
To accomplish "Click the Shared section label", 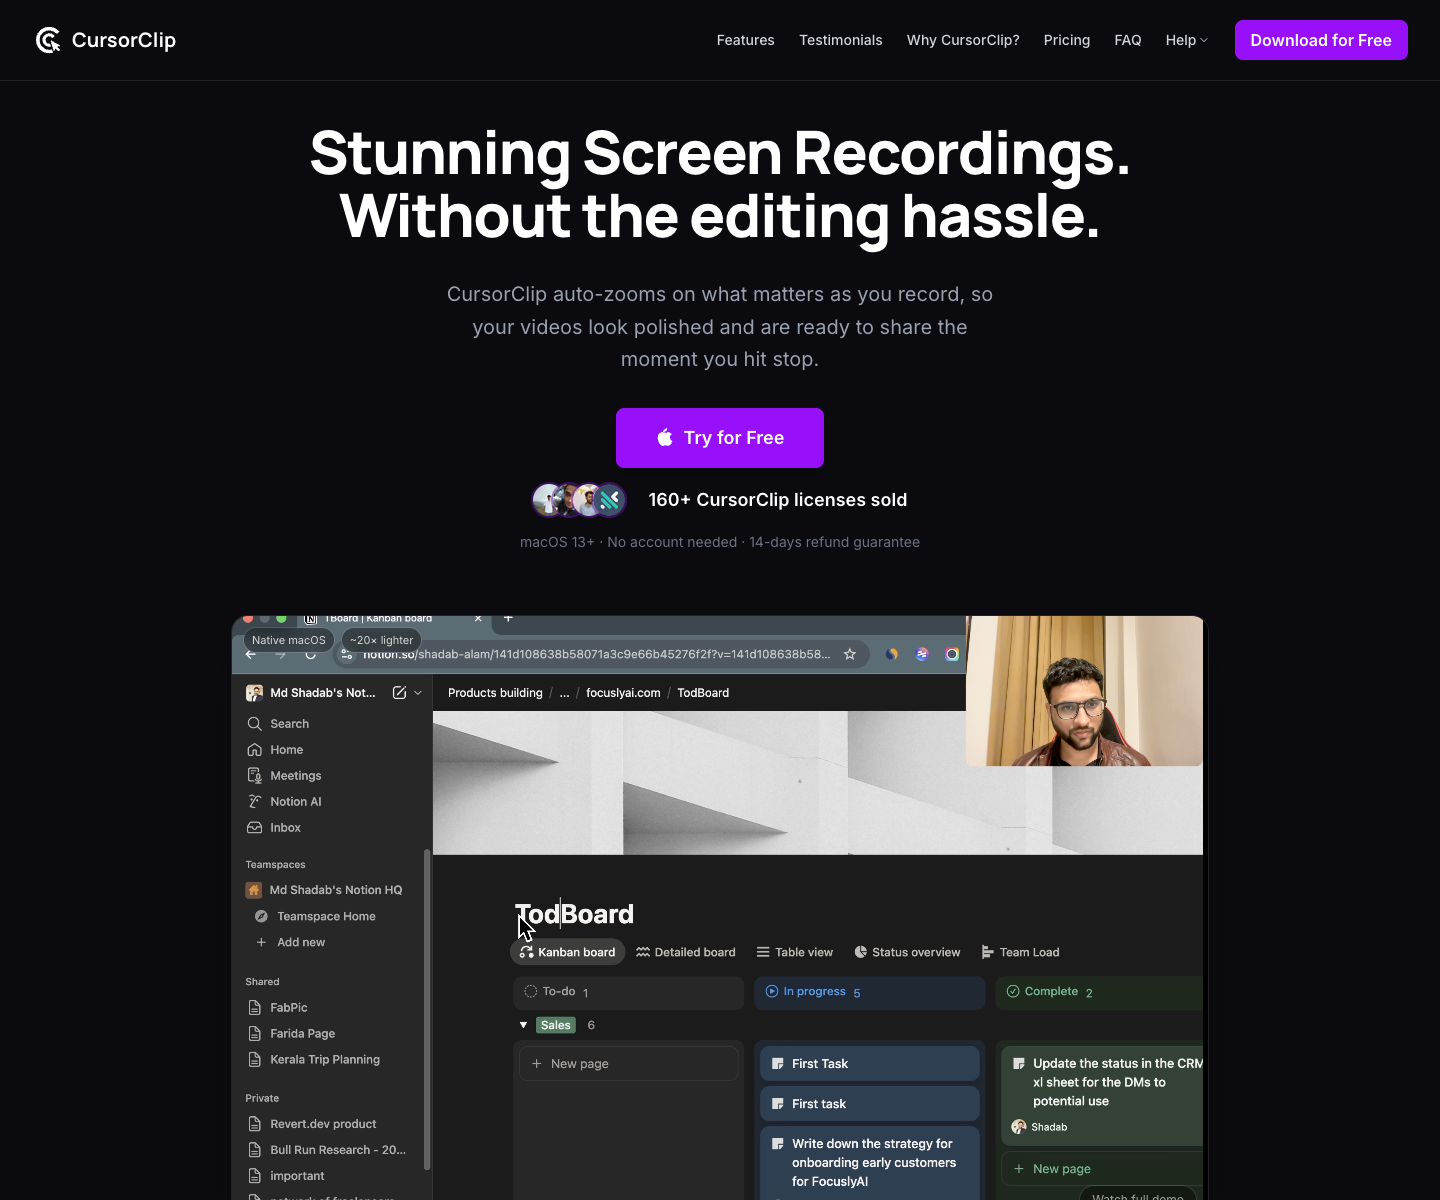I will point(262,982).
